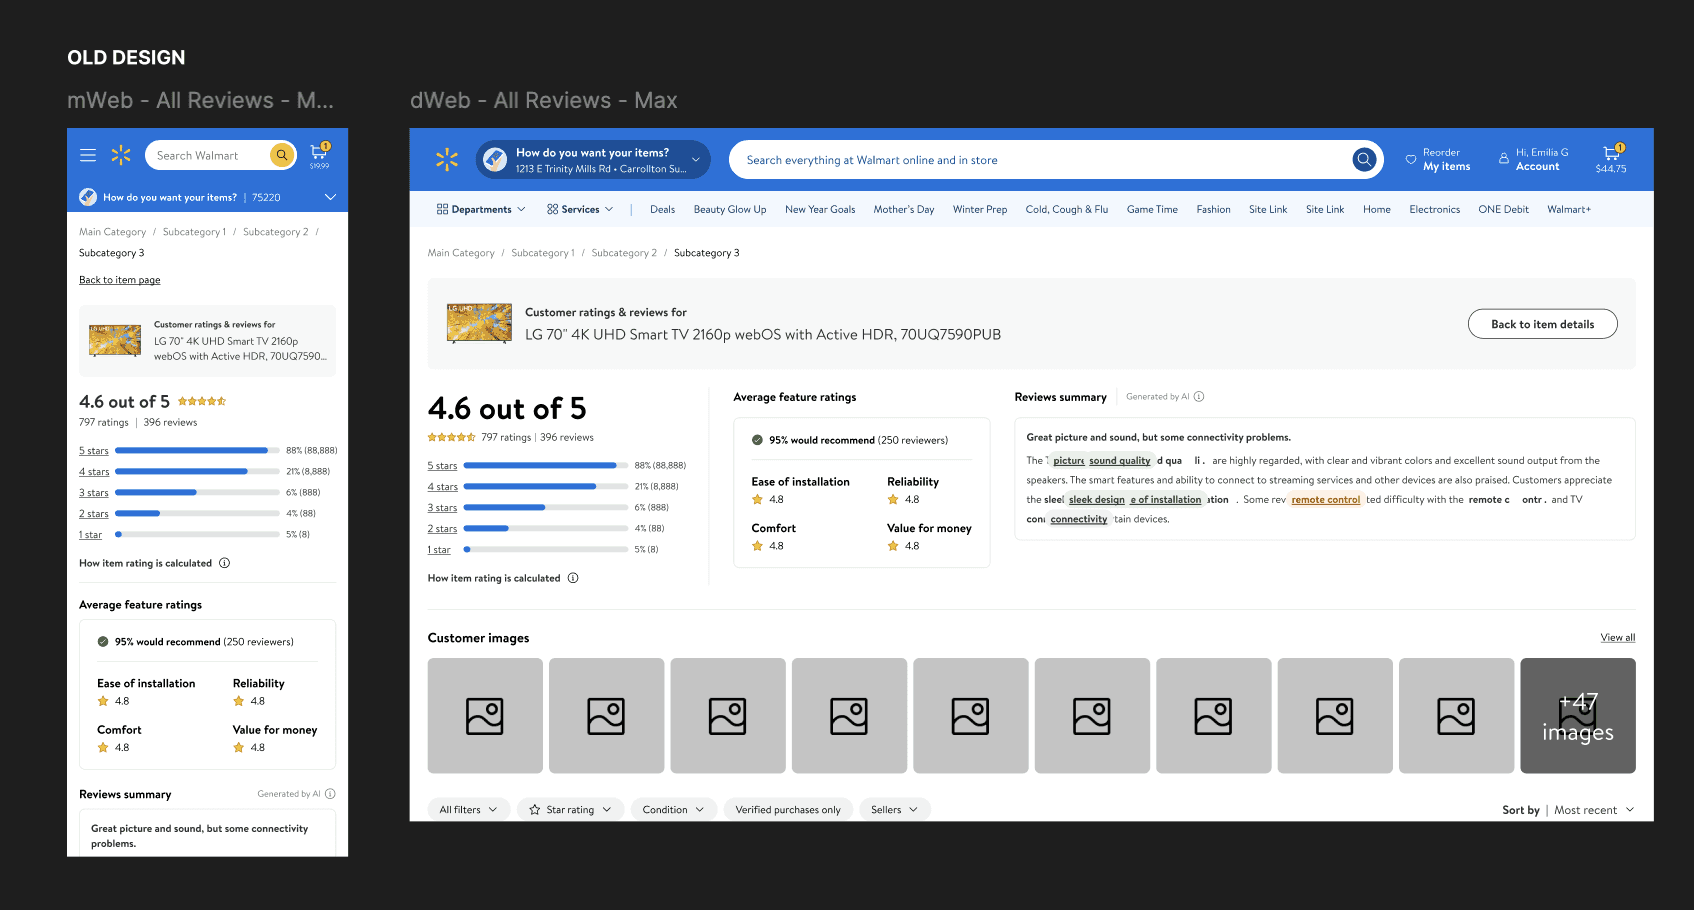The width and height of the screenshot is (1694, 910).
Task: Click 'View all' customer images link
Action: click(x=1618, y=637)
